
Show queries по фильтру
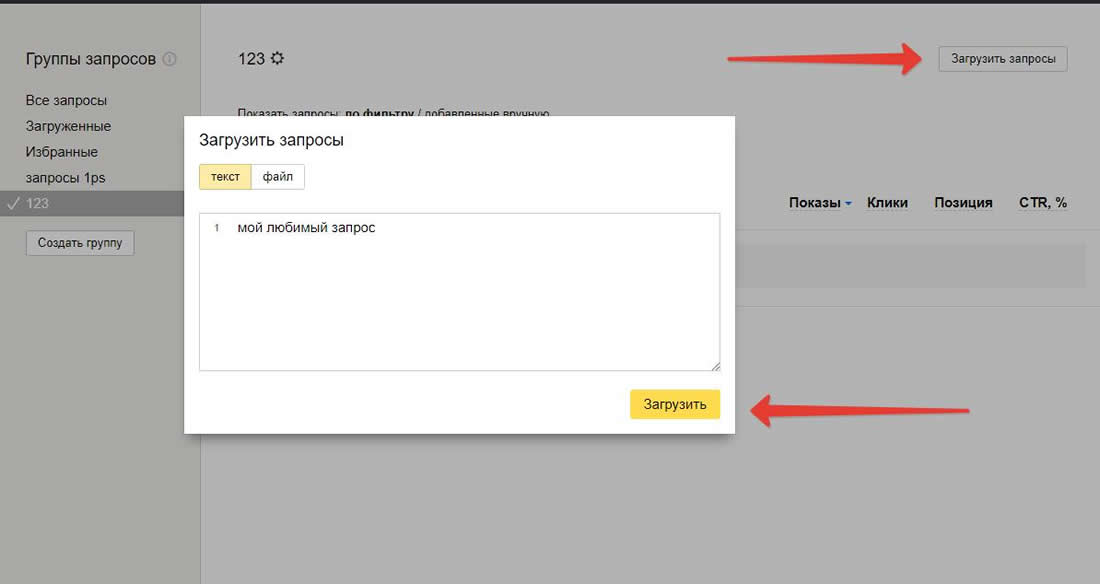pyautogui.click(x=380, y=113)
